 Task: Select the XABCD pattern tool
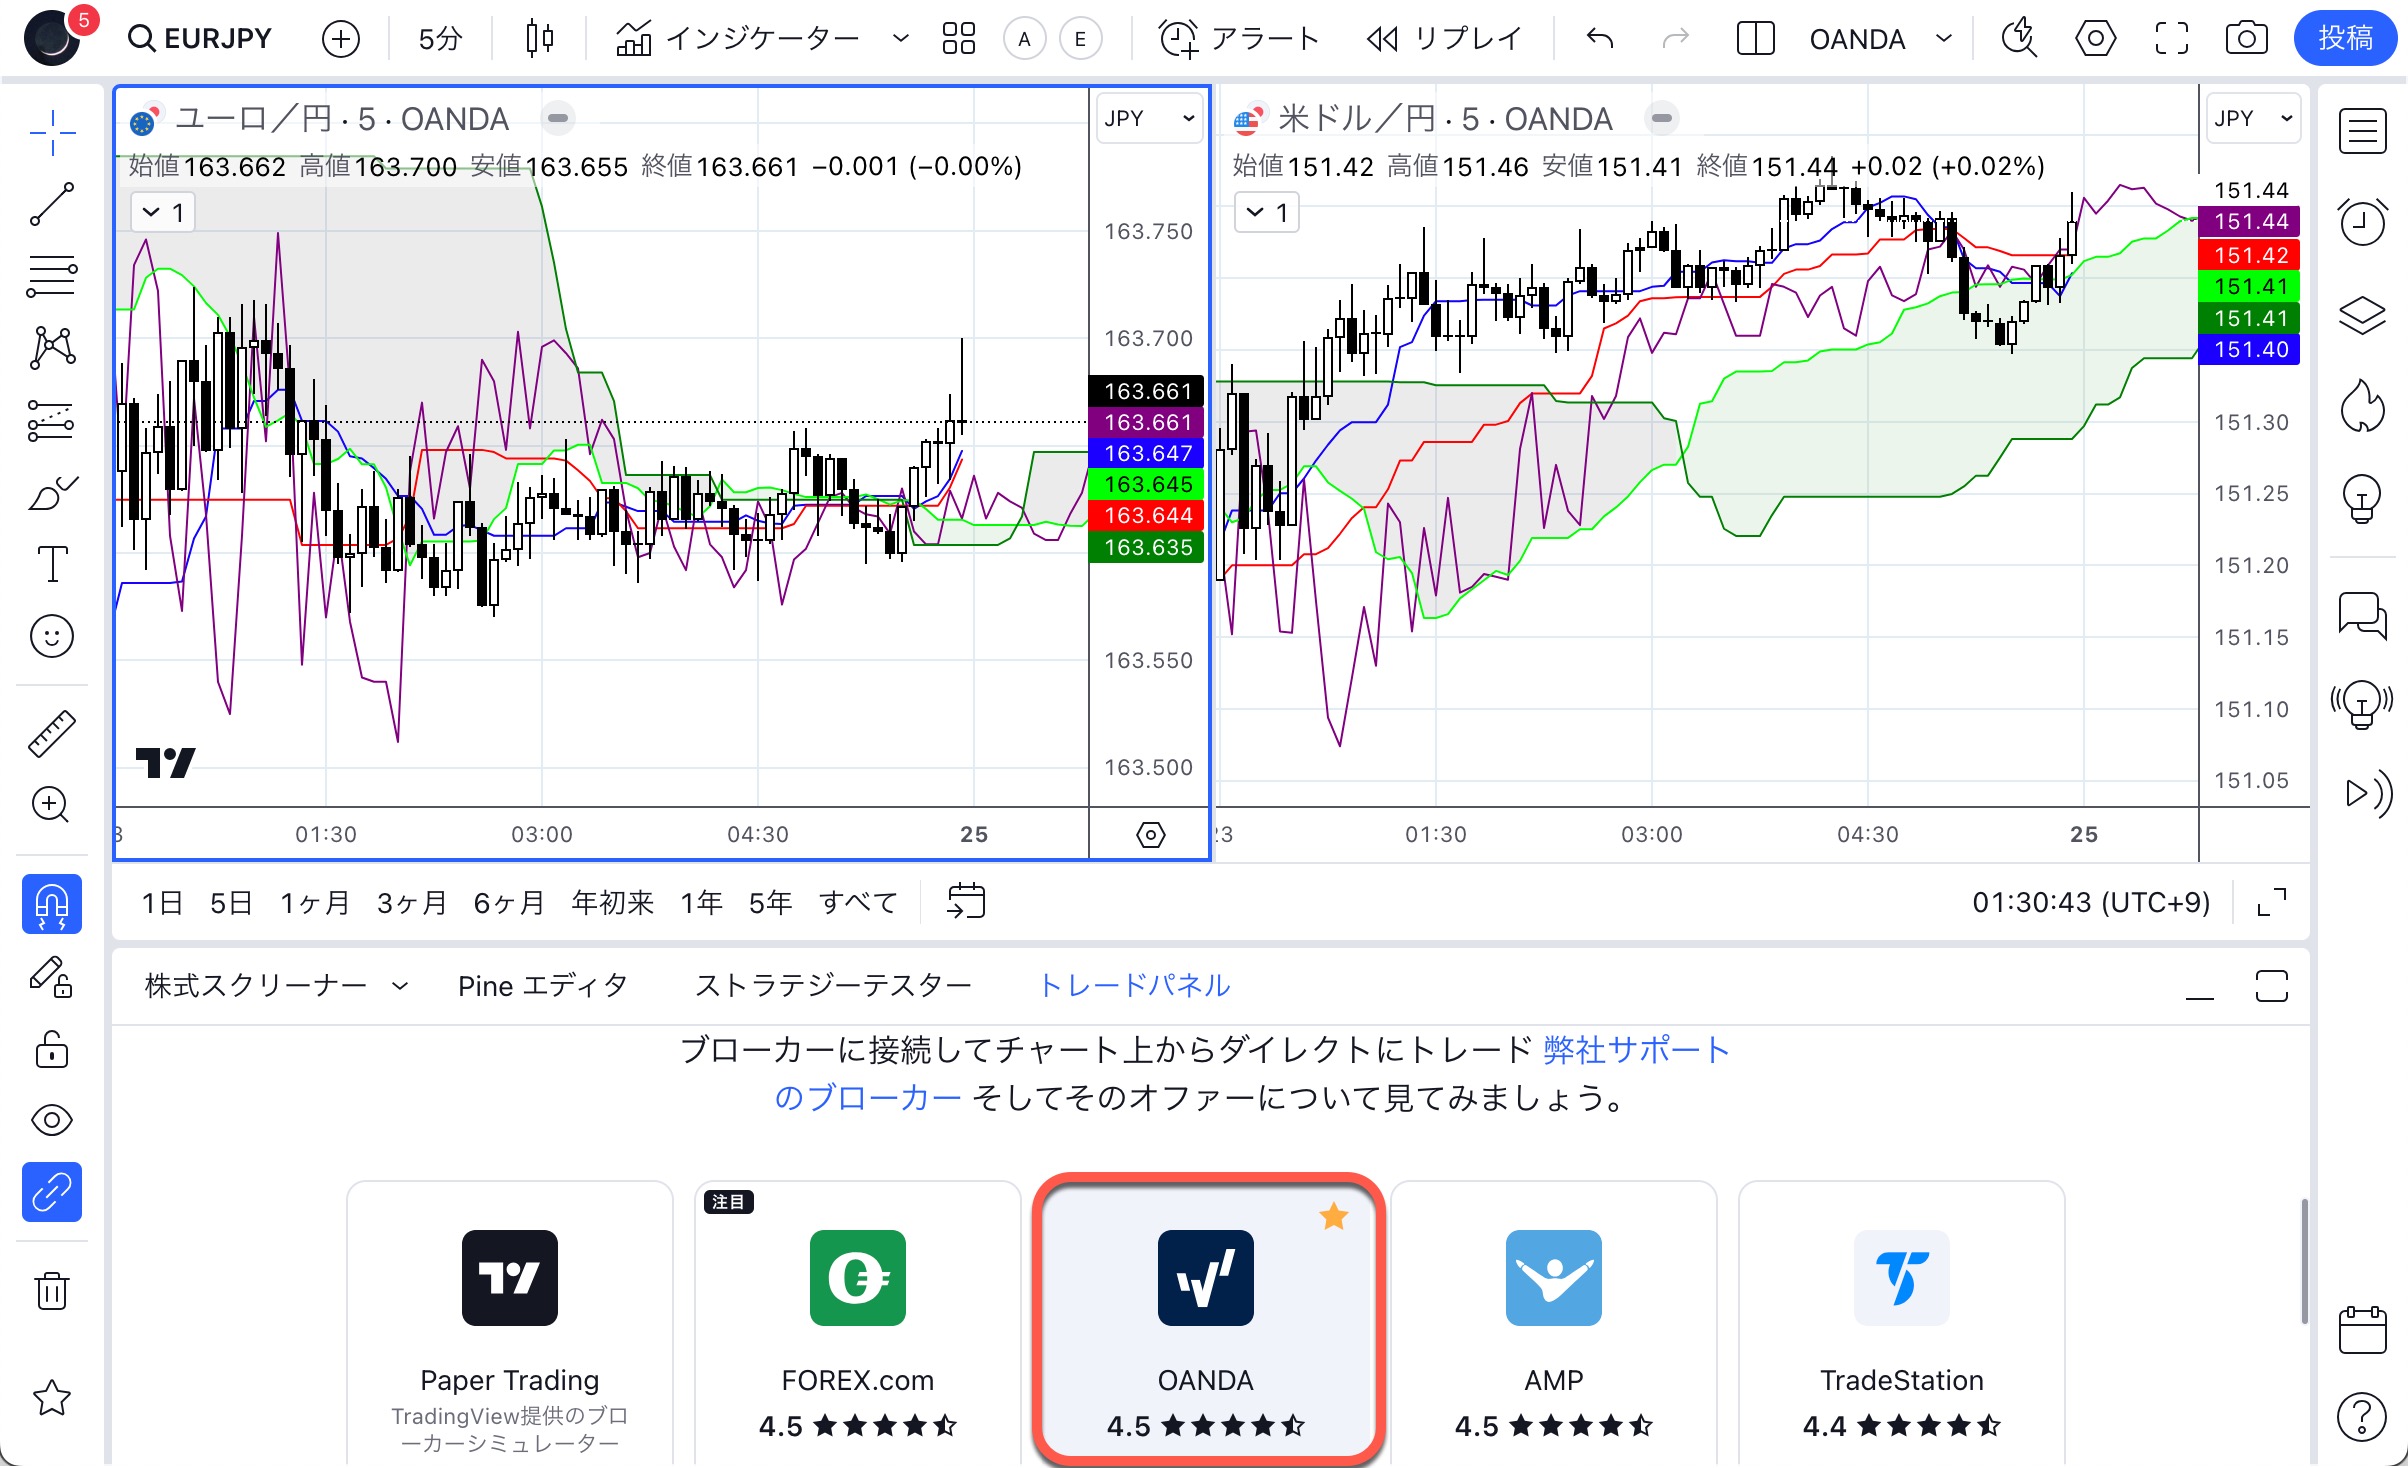click(x=52, y=347)
